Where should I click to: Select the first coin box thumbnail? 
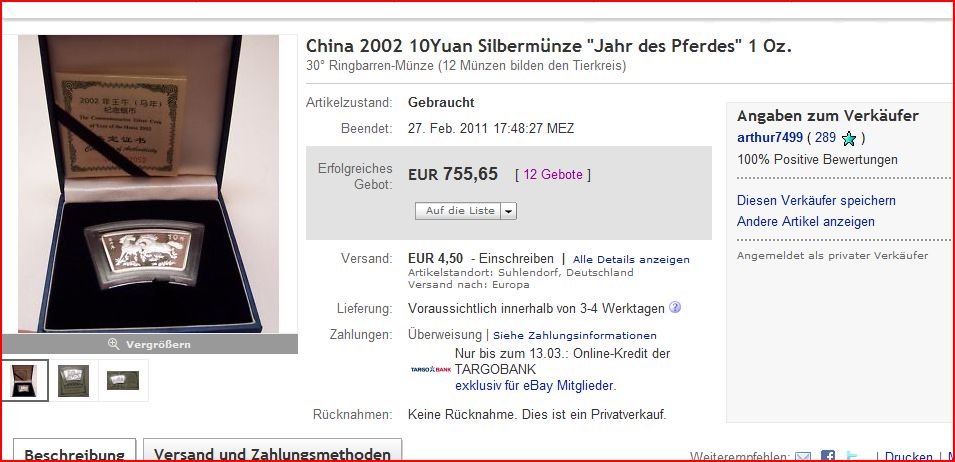point(25,380)
